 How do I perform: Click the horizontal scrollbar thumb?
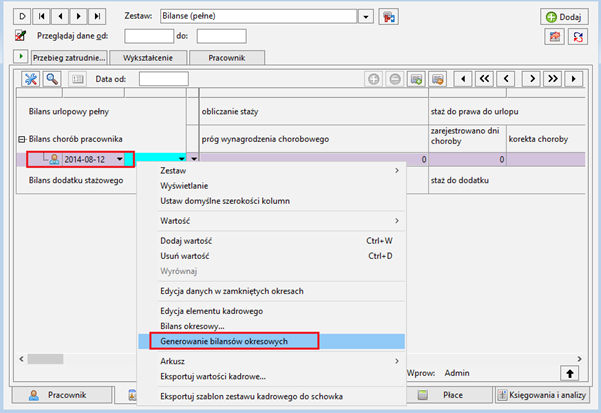(45, 359)
